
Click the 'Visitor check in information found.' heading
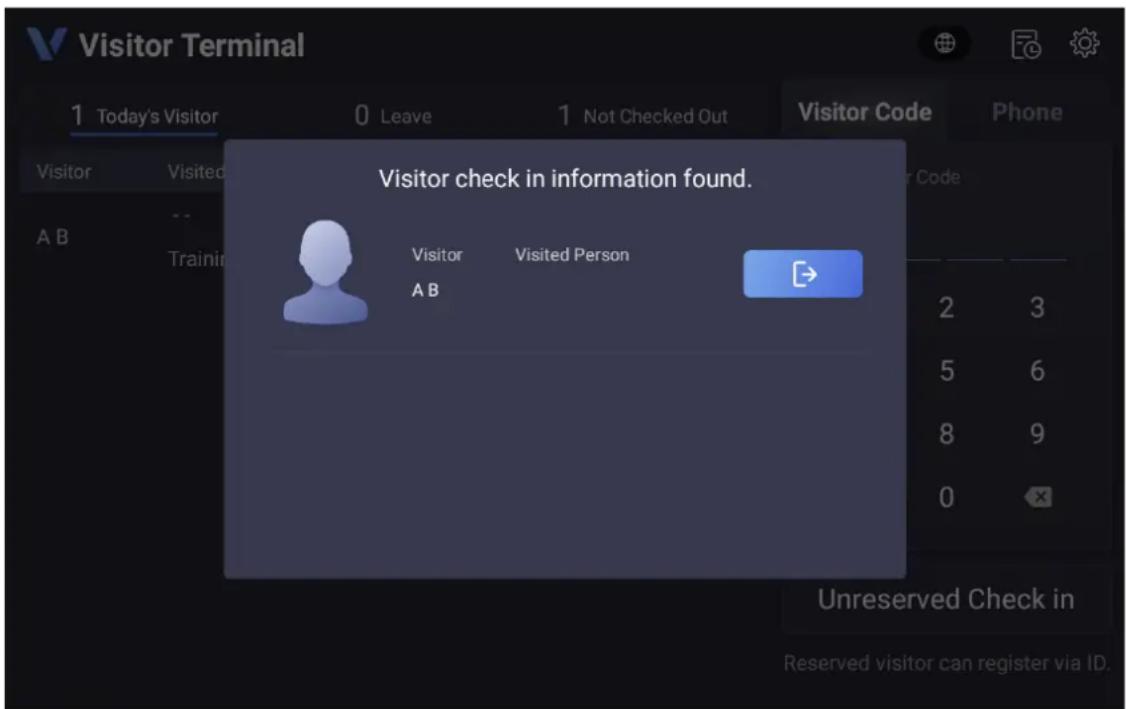565,178
